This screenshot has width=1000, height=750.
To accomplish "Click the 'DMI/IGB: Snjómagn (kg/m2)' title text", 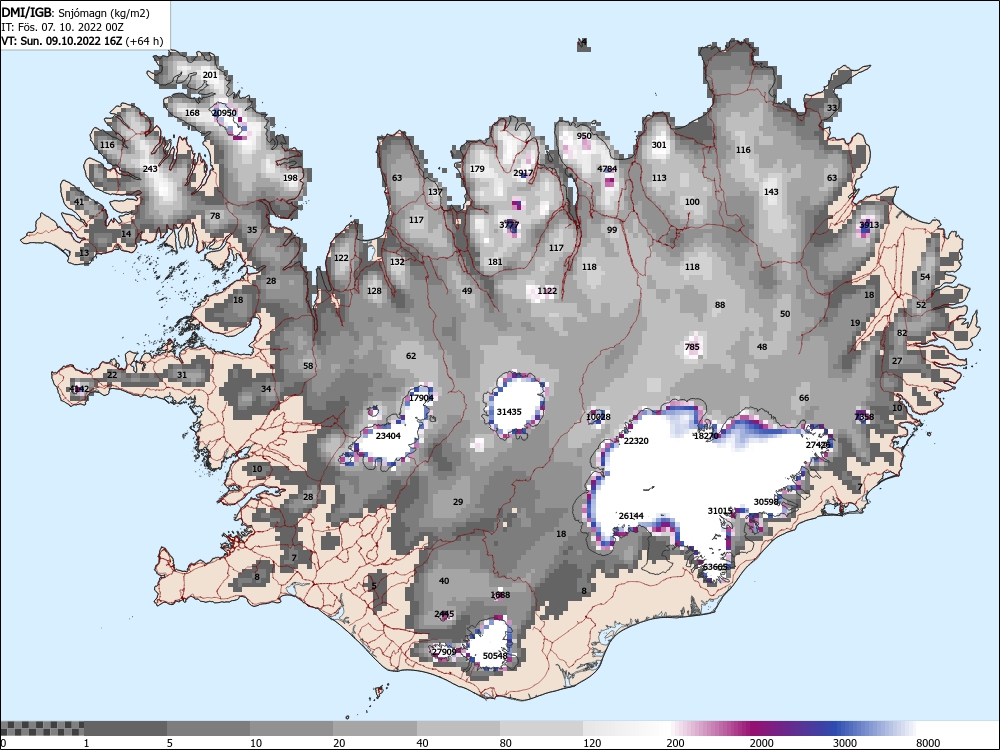I will pyautogui.click(x=75, y=12).
